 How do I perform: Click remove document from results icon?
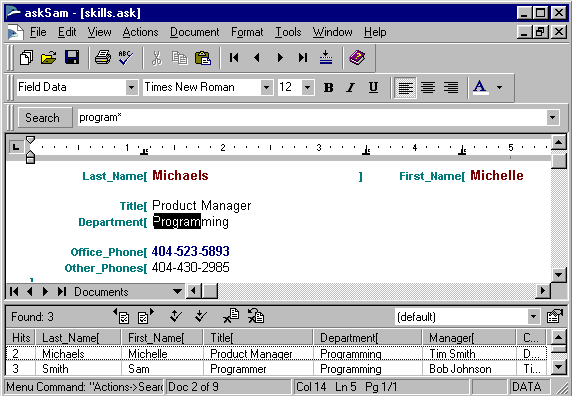click(x=231, y=317)
